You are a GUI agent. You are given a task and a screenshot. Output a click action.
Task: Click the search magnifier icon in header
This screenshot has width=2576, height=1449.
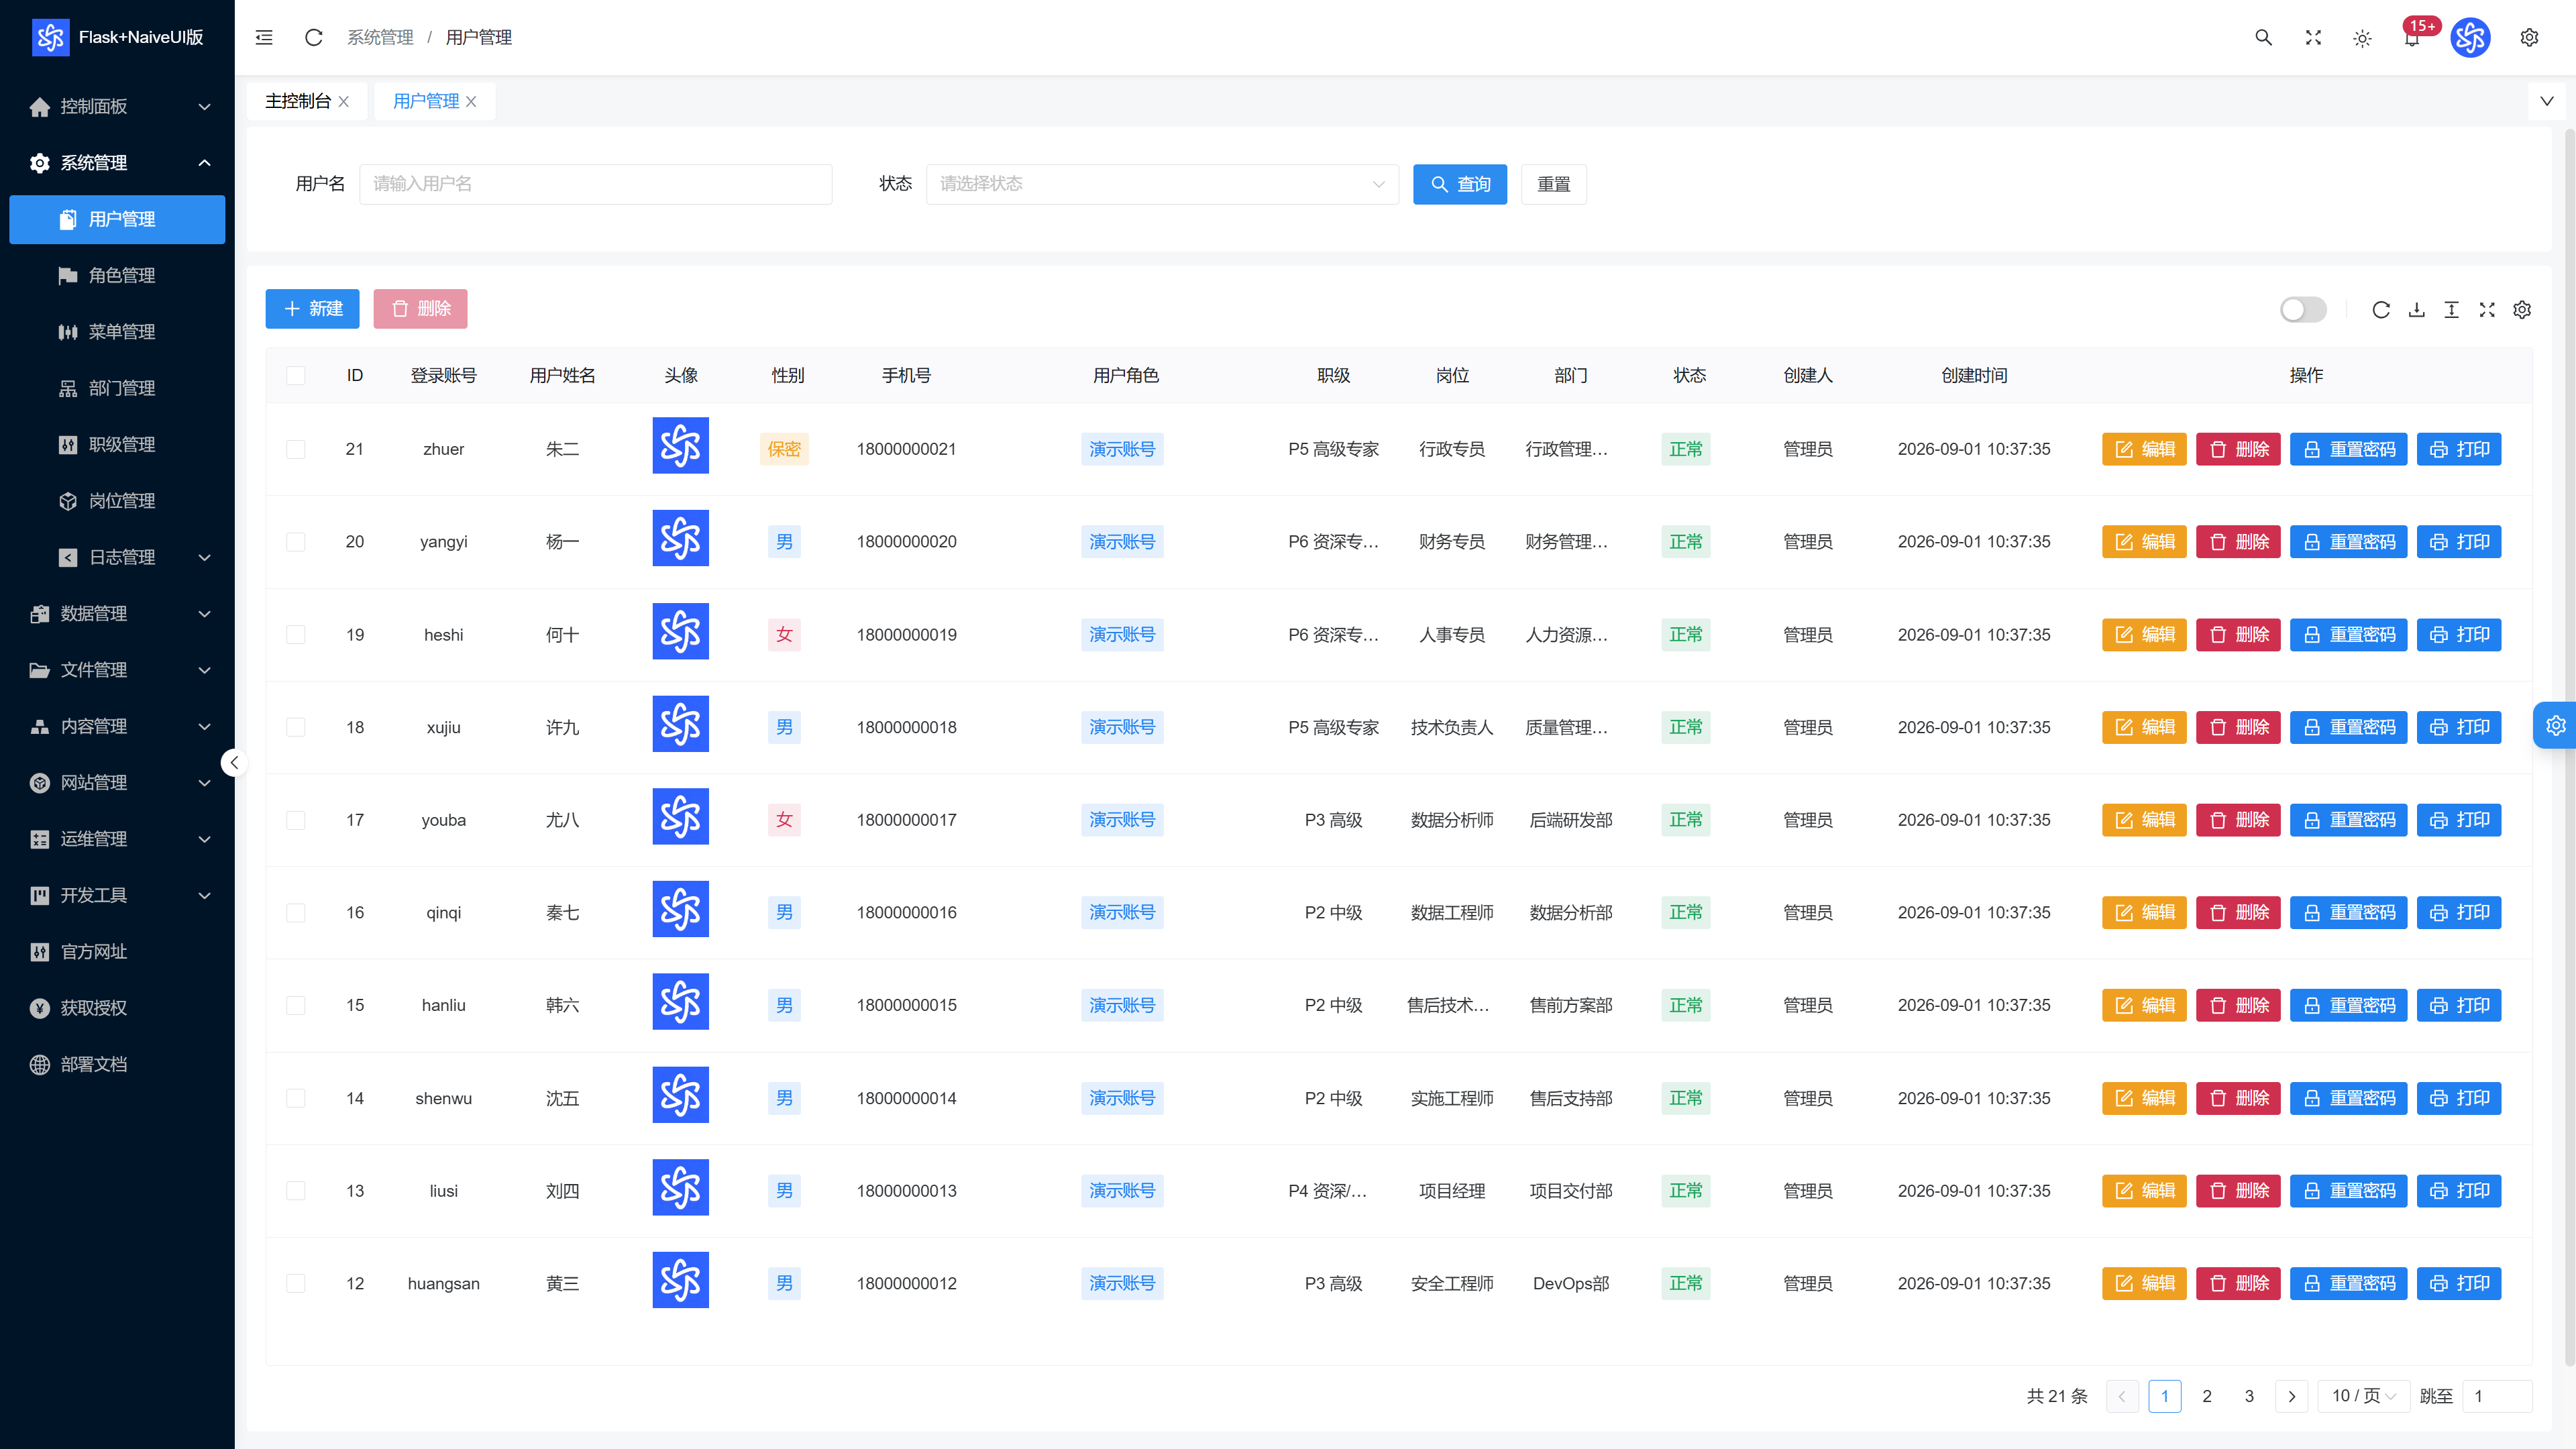[x=2263, y=37]
